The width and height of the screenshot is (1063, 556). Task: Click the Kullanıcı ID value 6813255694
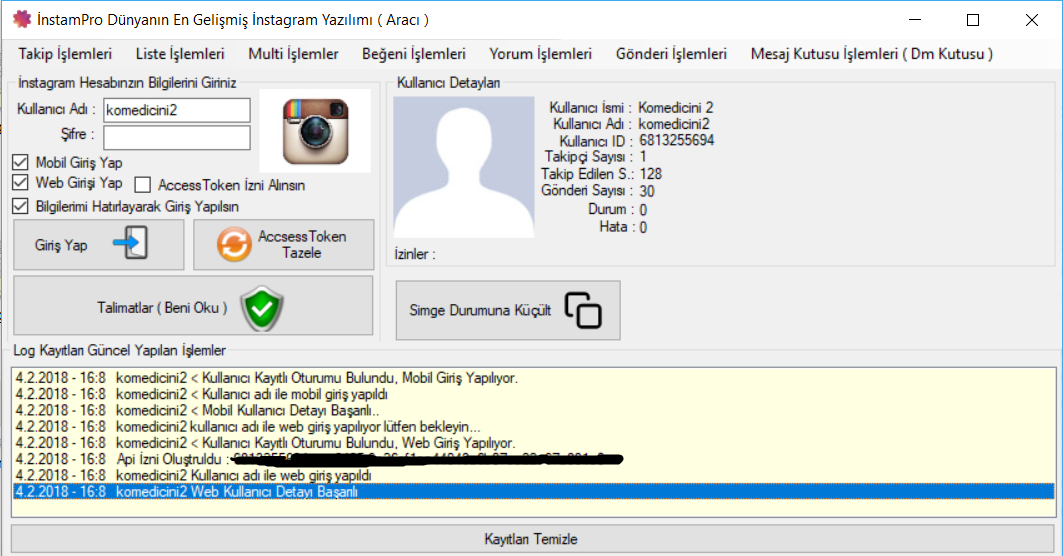pyautogui.click(x=677, y=140)
